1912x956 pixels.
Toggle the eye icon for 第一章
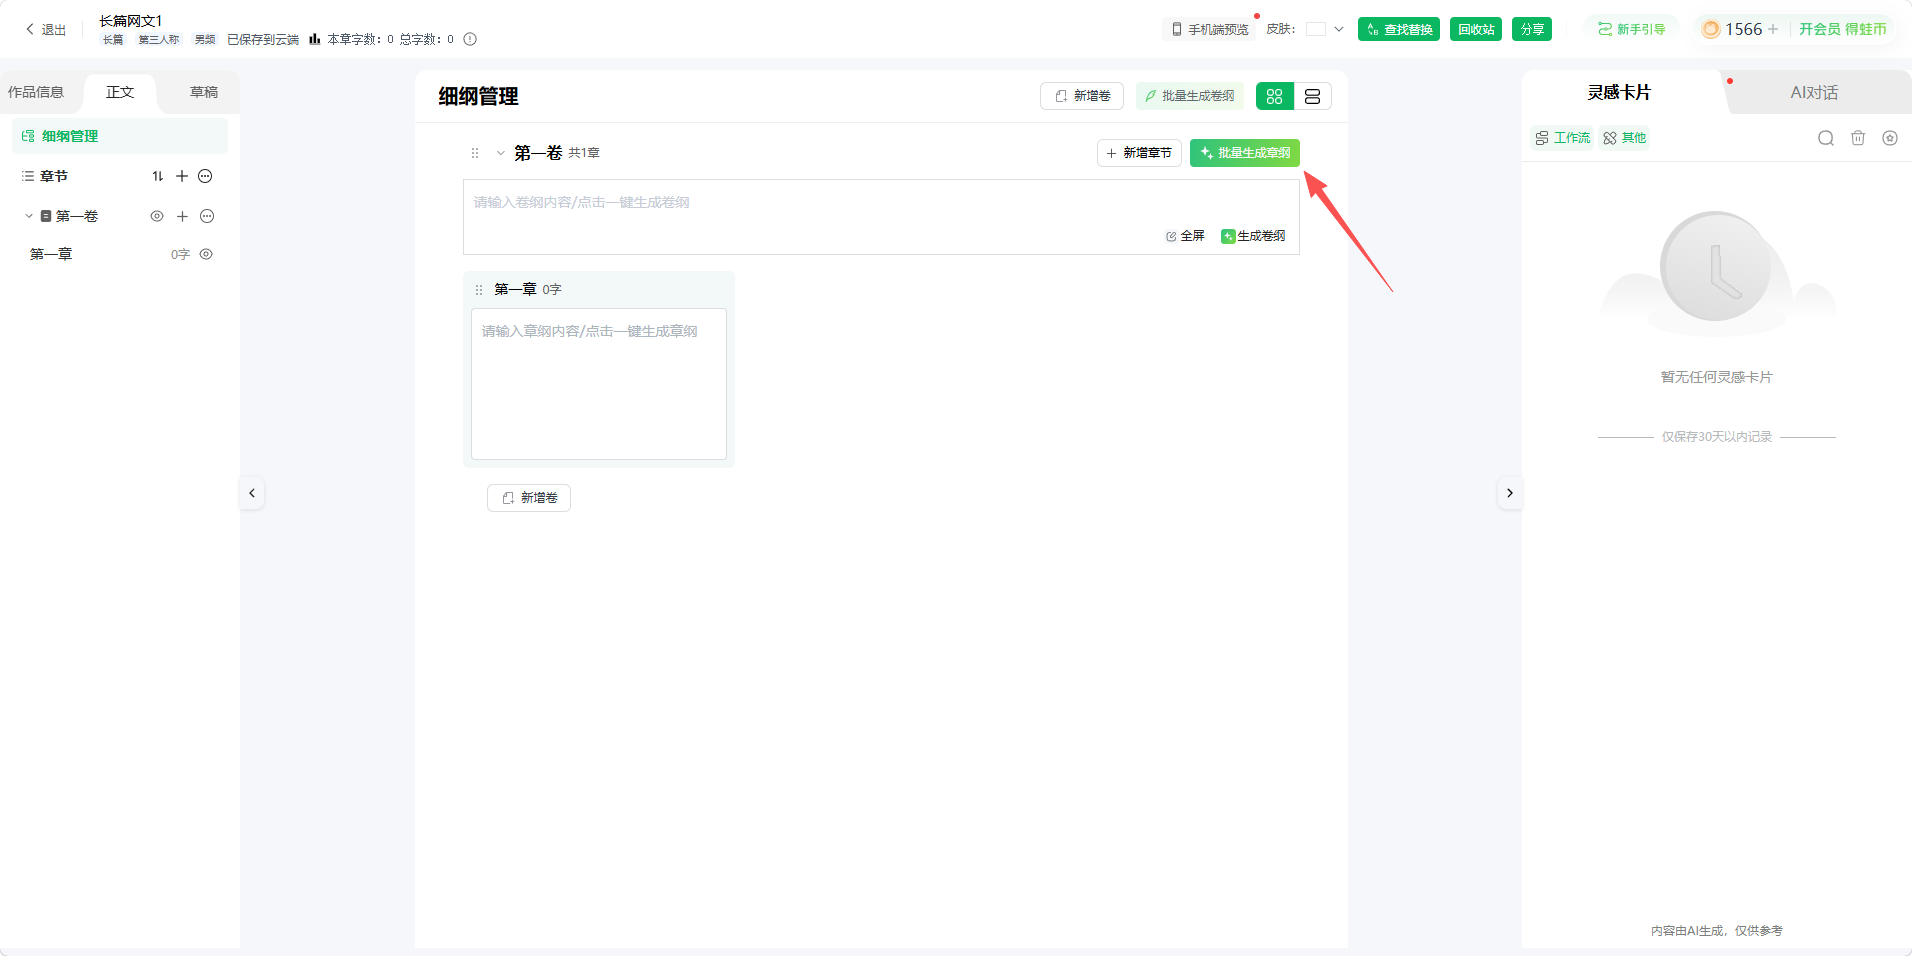[206, 254]
